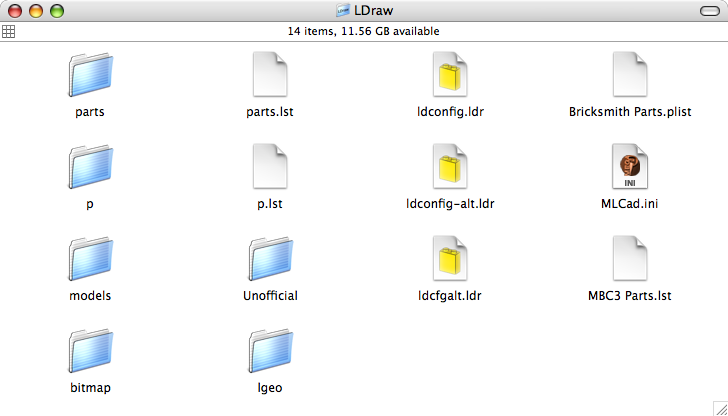Click the 'ldcfgalt.ldr' file name
Screen dimensions: 728x416
tap(450, 296)
